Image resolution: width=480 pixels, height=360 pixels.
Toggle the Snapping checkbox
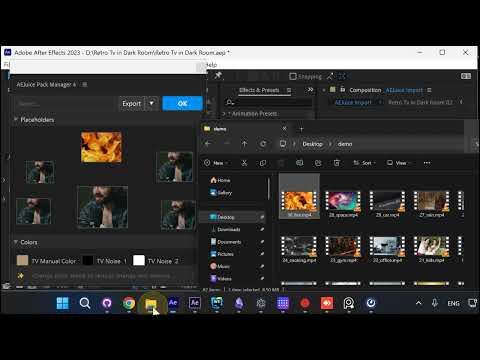pos(293,76)
